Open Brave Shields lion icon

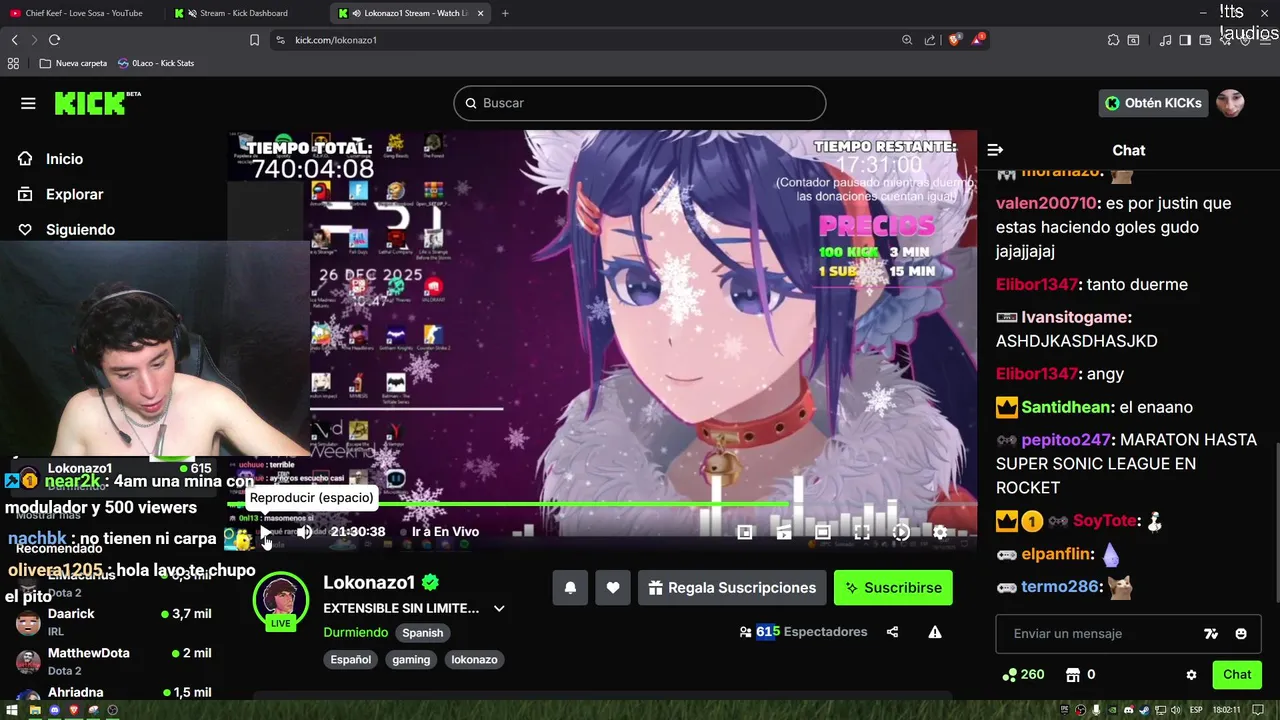tap(954, 40)
